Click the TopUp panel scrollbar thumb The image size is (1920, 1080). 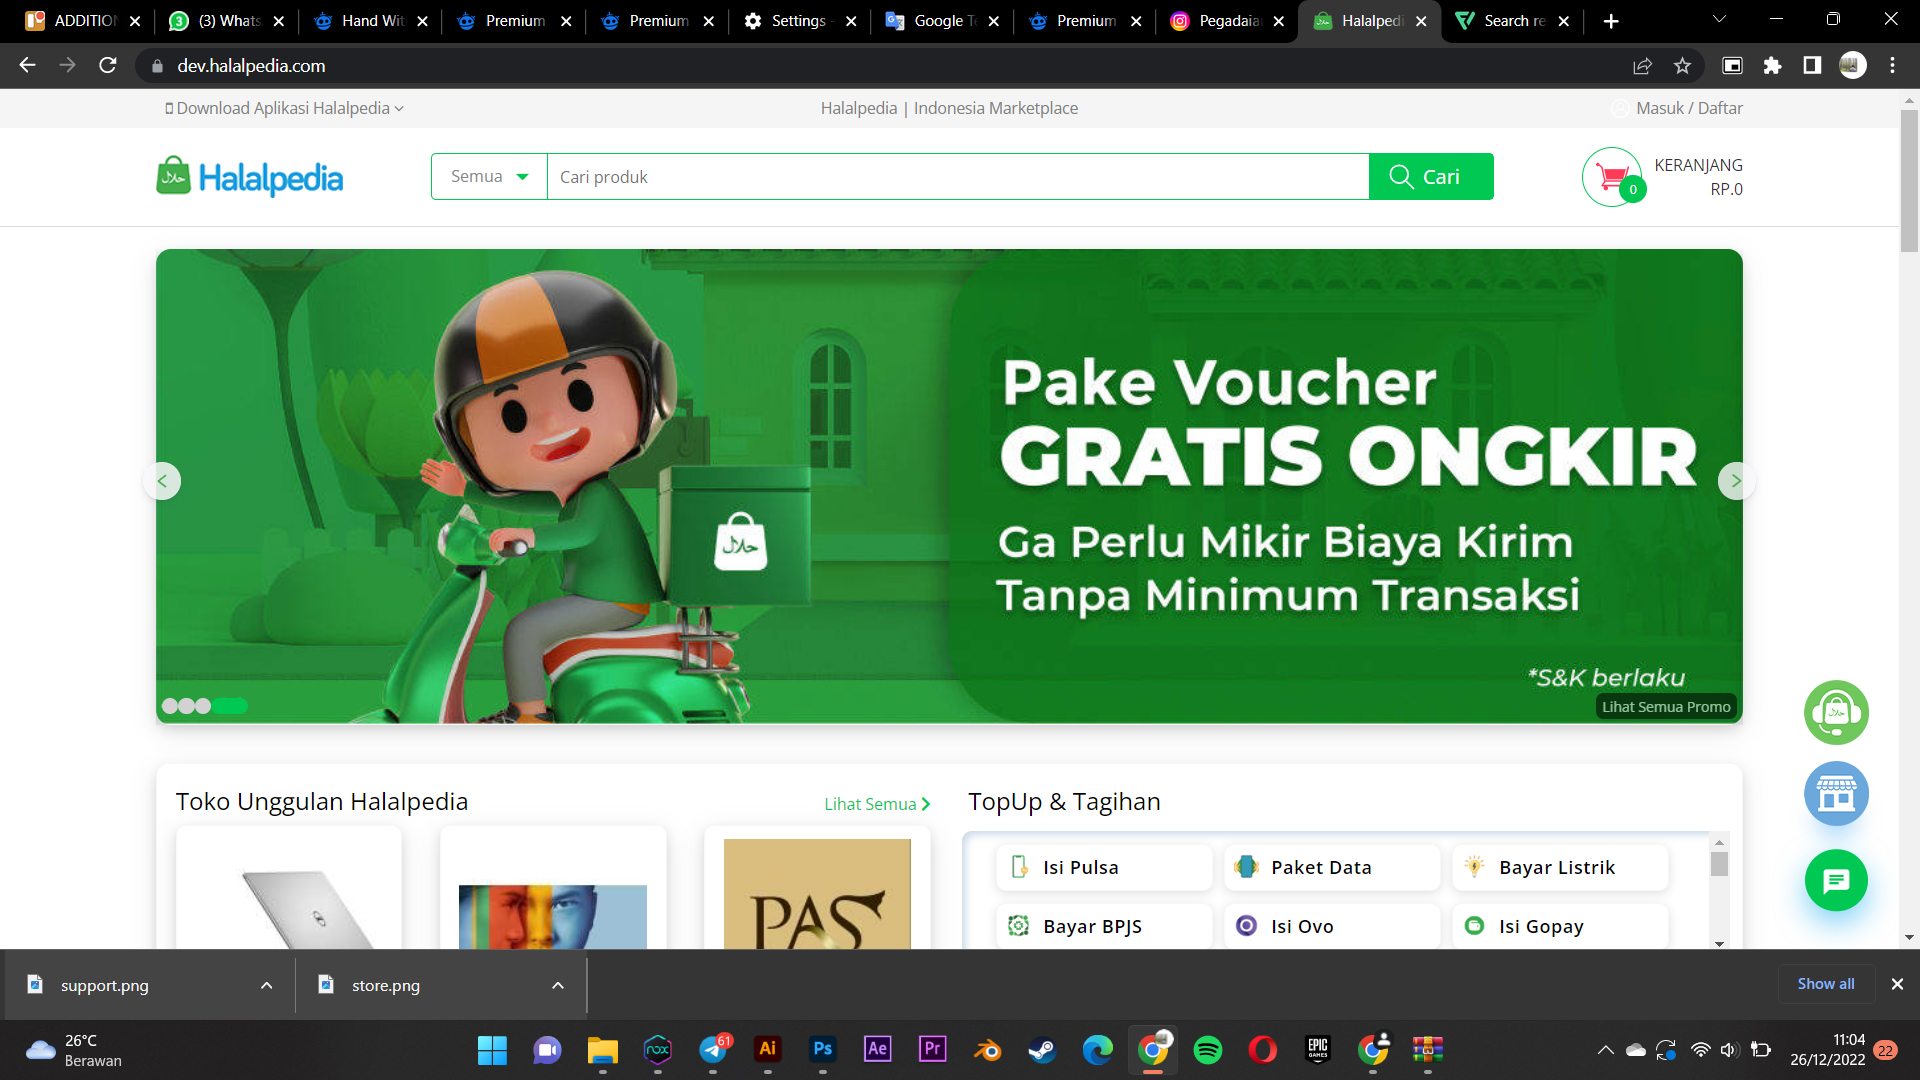(1719, 864)
